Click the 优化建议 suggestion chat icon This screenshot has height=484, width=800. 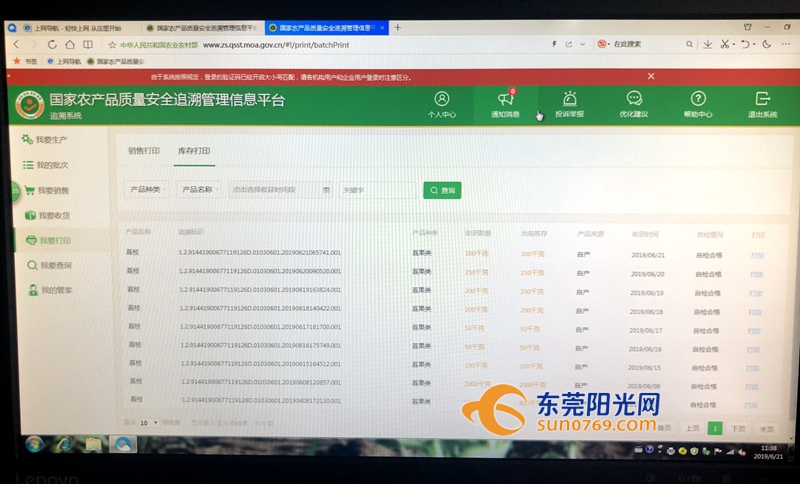click(634, 99)
